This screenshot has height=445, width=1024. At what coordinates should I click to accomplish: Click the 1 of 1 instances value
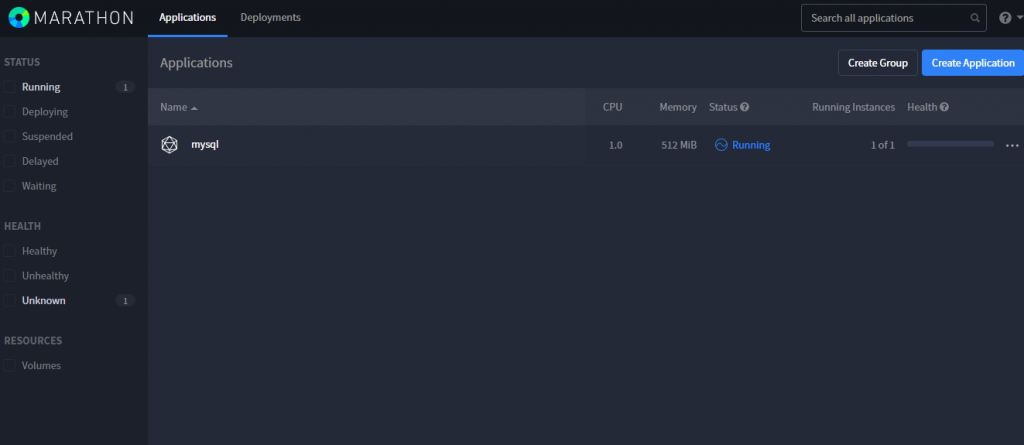882,145
